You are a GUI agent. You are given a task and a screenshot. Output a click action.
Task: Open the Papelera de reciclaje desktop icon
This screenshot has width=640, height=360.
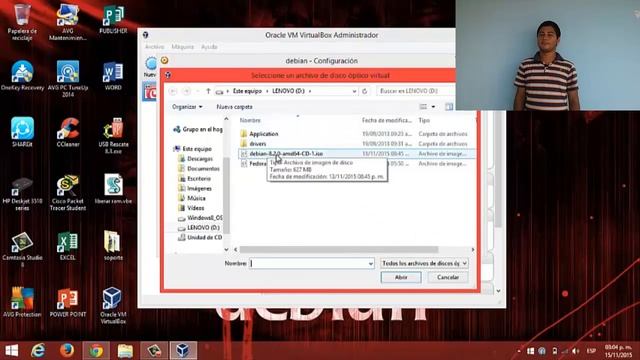point(22,22)
